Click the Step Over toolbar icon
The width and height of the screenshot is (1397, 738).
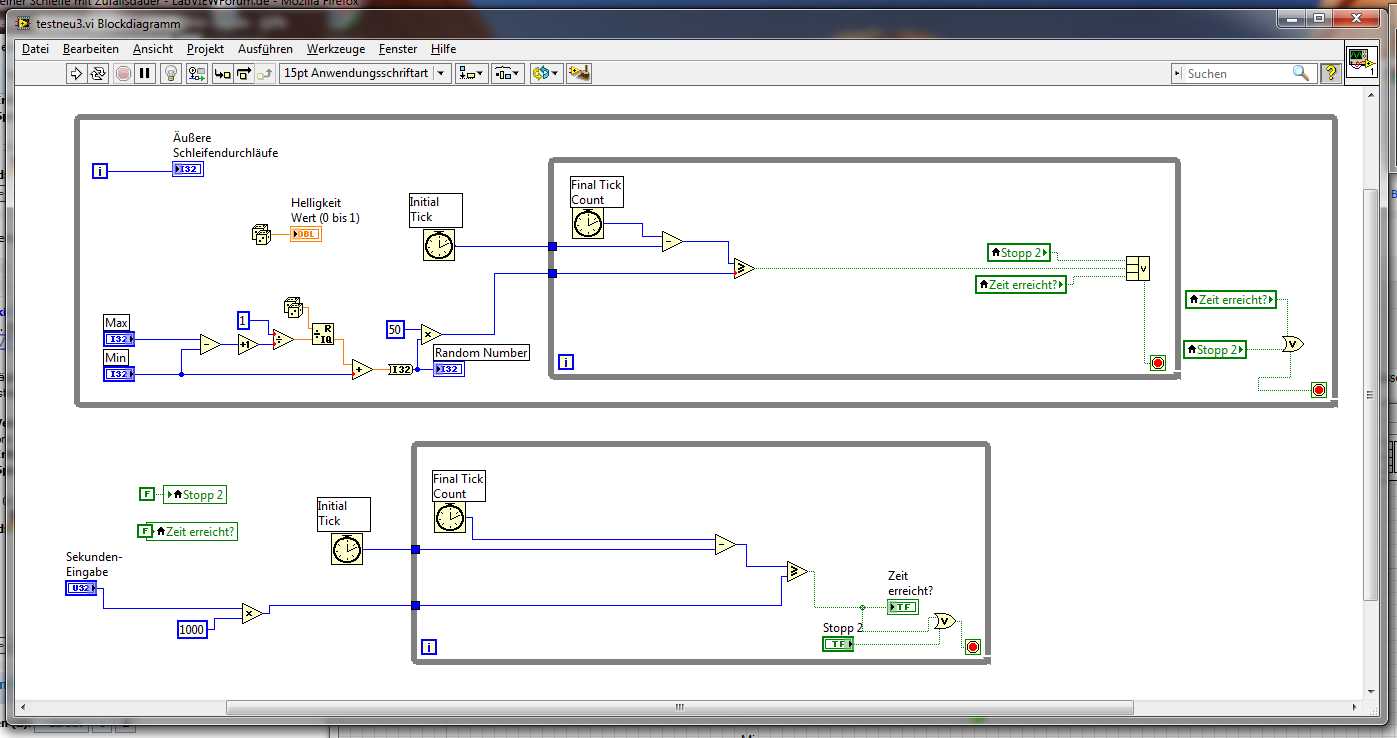coord(243,73)
